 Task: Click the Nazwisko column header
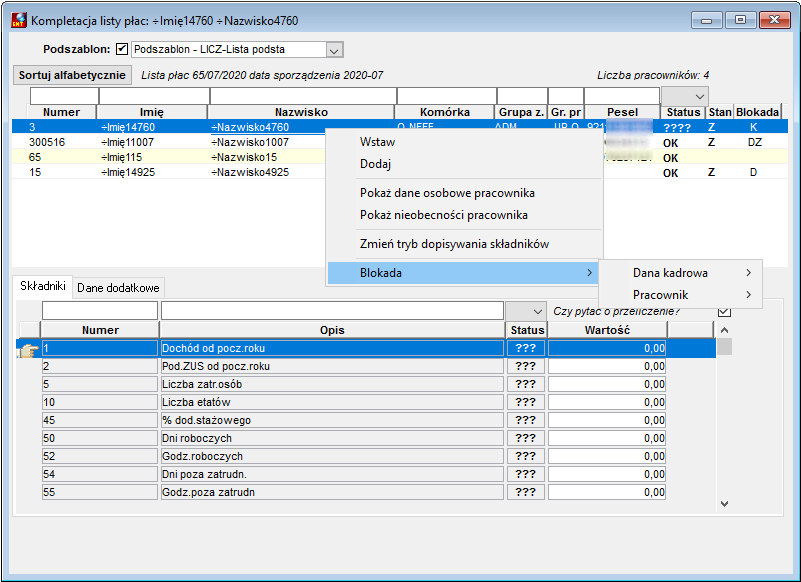tap(301, 112)
